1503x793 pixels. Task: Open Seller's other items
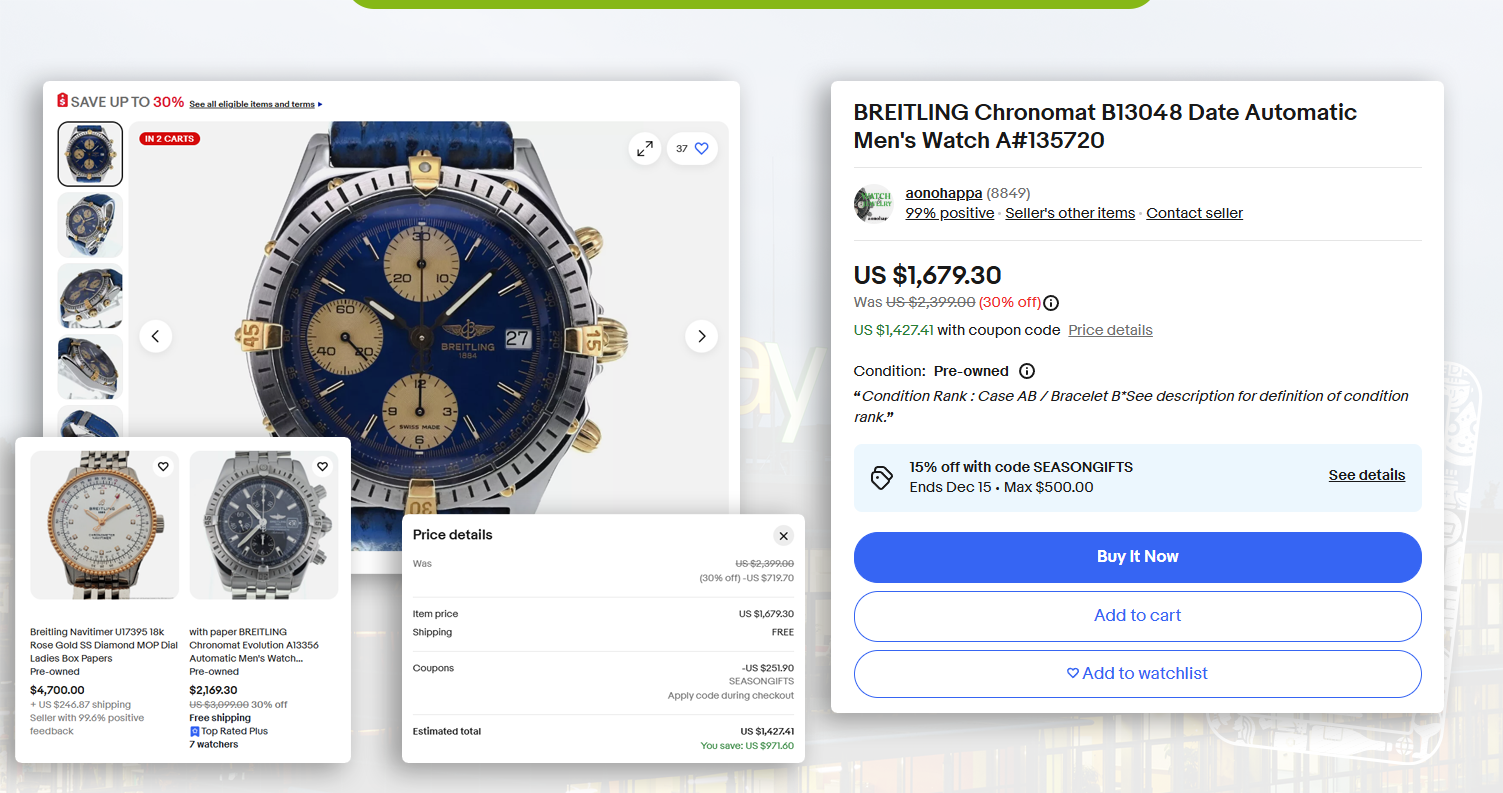(x=1070, y=213)
